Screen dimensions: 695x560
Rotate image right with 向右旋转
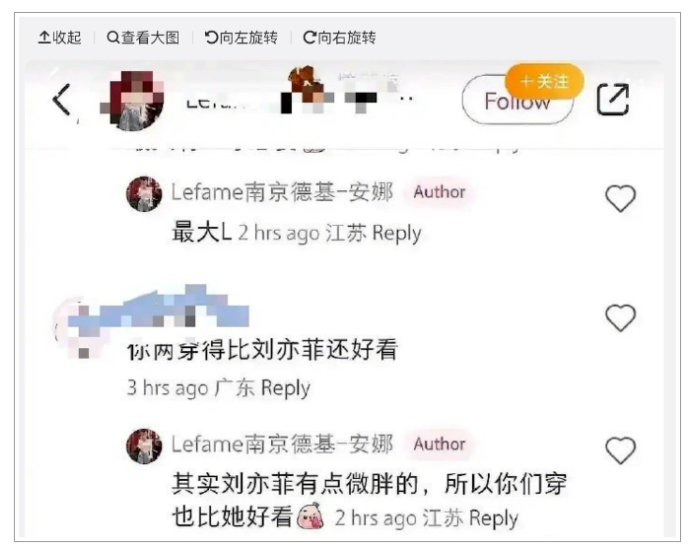tap(339, 38)
